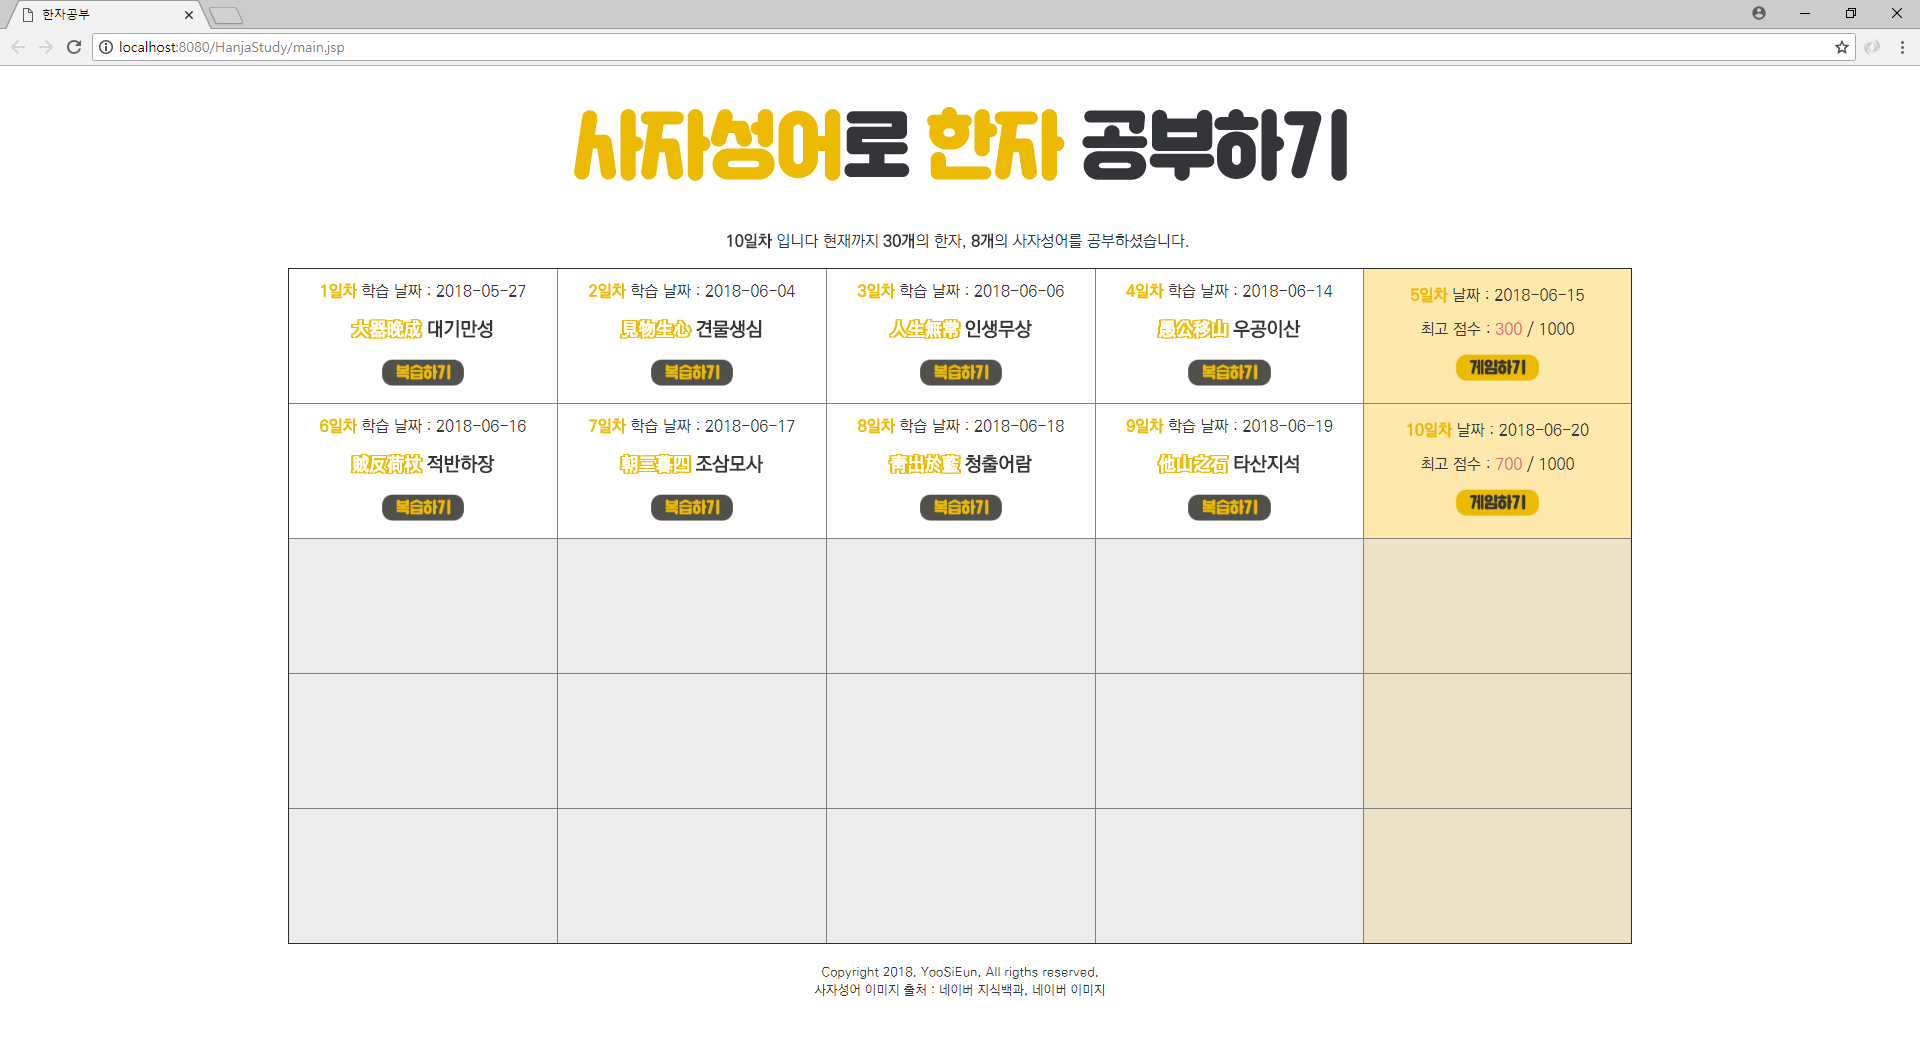Review 9일차 타산지석 with 복습하기

click(x=1228, y=507)
